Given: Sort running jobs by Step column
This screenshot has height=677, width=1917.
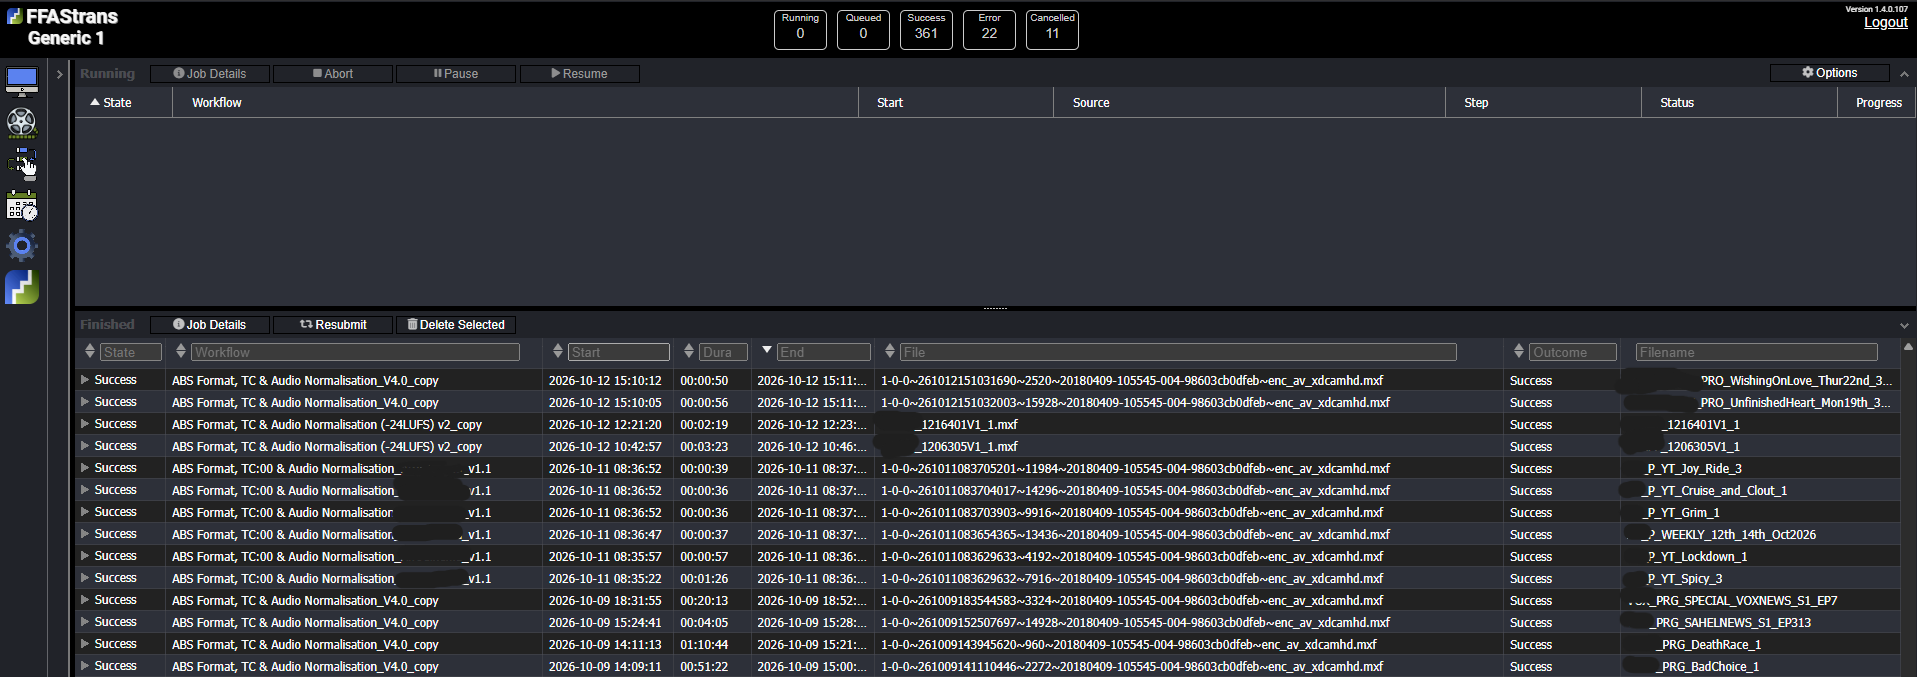Looking at the screenshot, I should click(1544, 103).
